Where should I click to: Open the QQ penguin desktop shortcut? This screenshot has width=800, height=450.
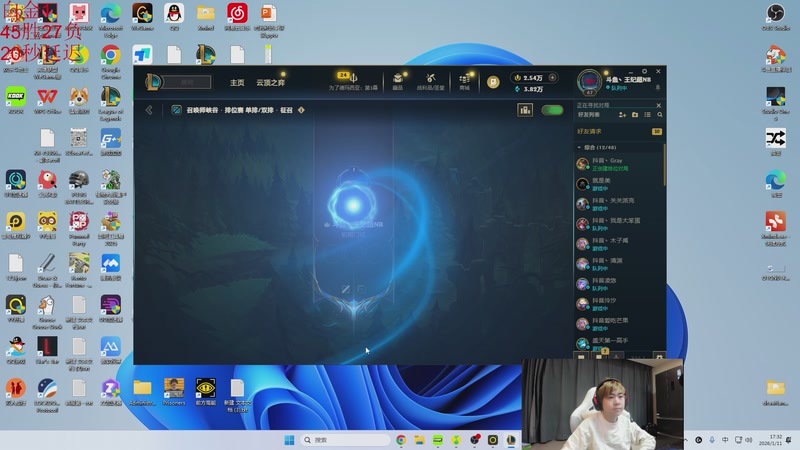(174, 16)
